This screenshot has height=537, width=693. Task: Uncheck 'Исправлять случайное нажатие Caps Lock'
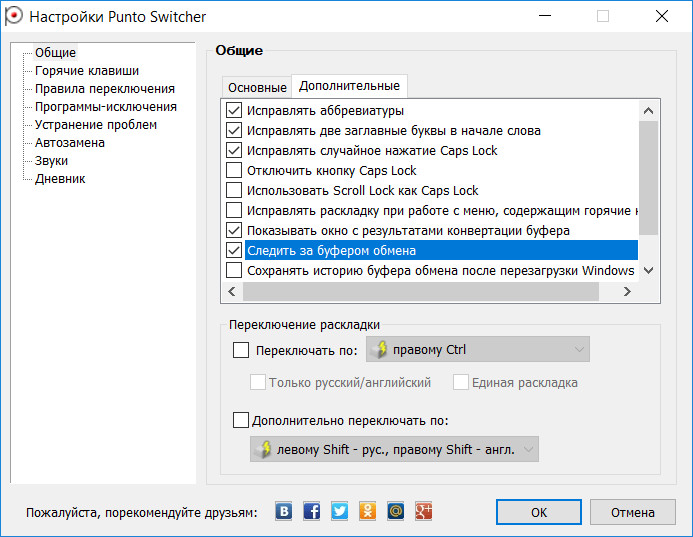click(x=234, y=150)
